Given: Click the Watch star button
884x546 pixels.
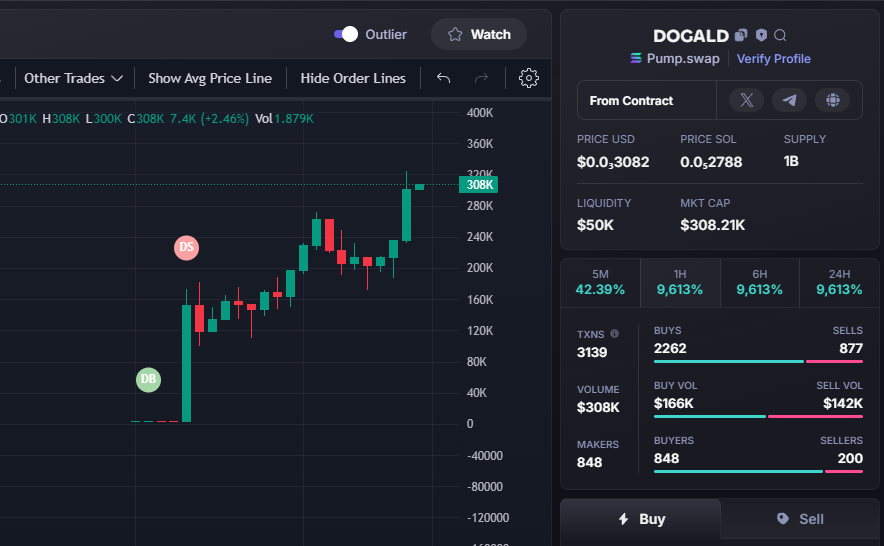Looking at the screenshot, I should pos(479,34).
